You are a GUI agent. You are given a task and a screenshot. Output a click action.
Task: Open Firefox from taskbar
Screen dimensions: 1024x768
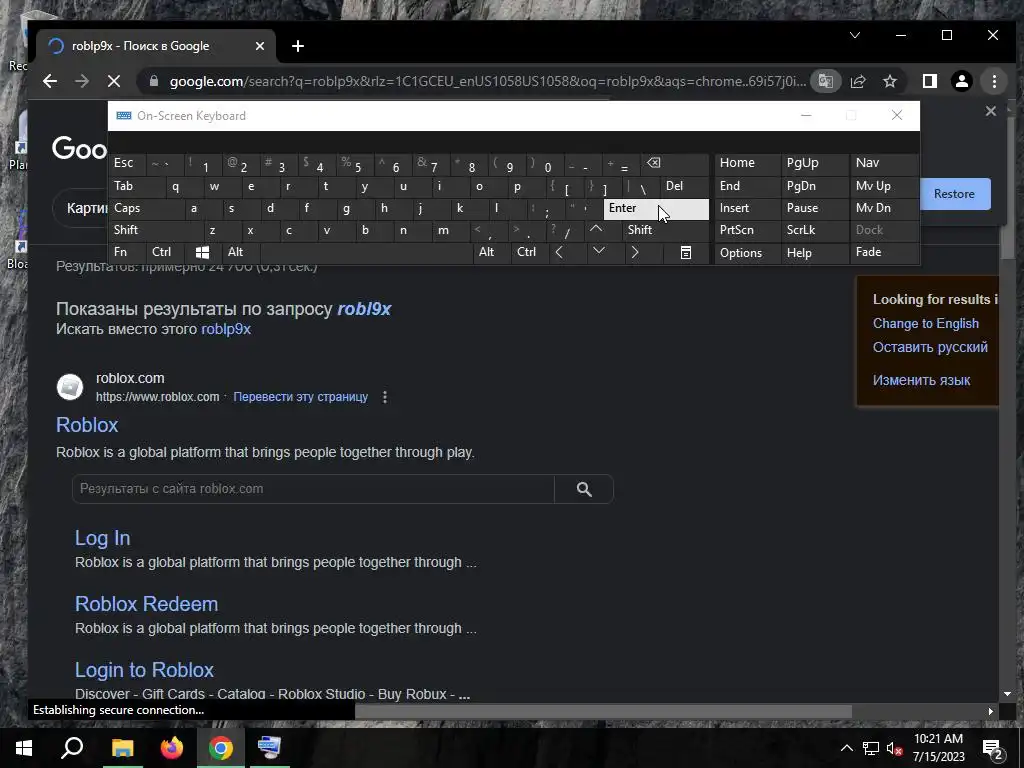(172, 748)
